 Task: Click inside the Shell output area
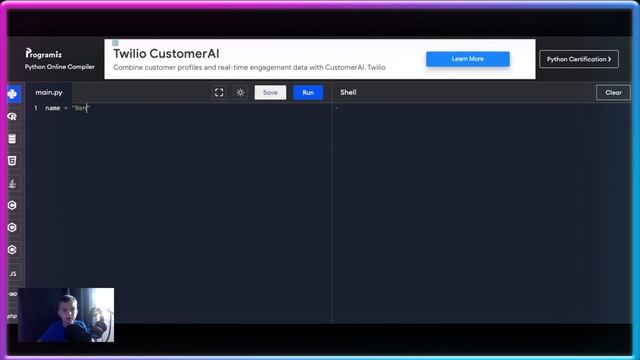(482, 212)
